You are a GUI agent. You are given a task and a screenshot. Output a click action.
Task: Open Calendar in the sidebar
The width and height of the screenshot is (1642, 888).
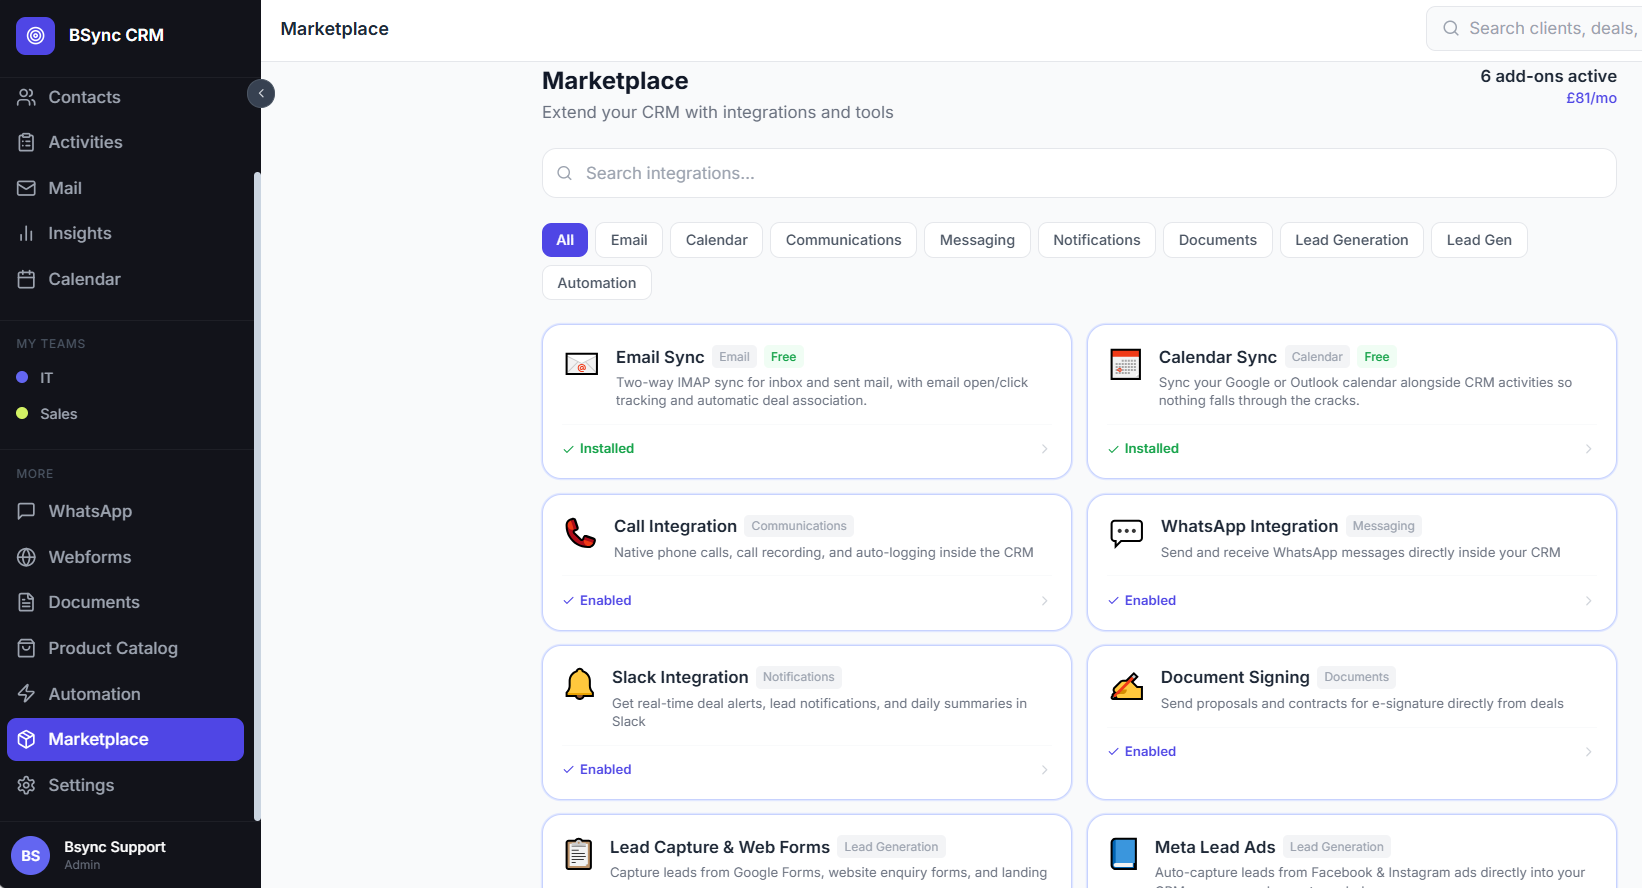(126, 279)
